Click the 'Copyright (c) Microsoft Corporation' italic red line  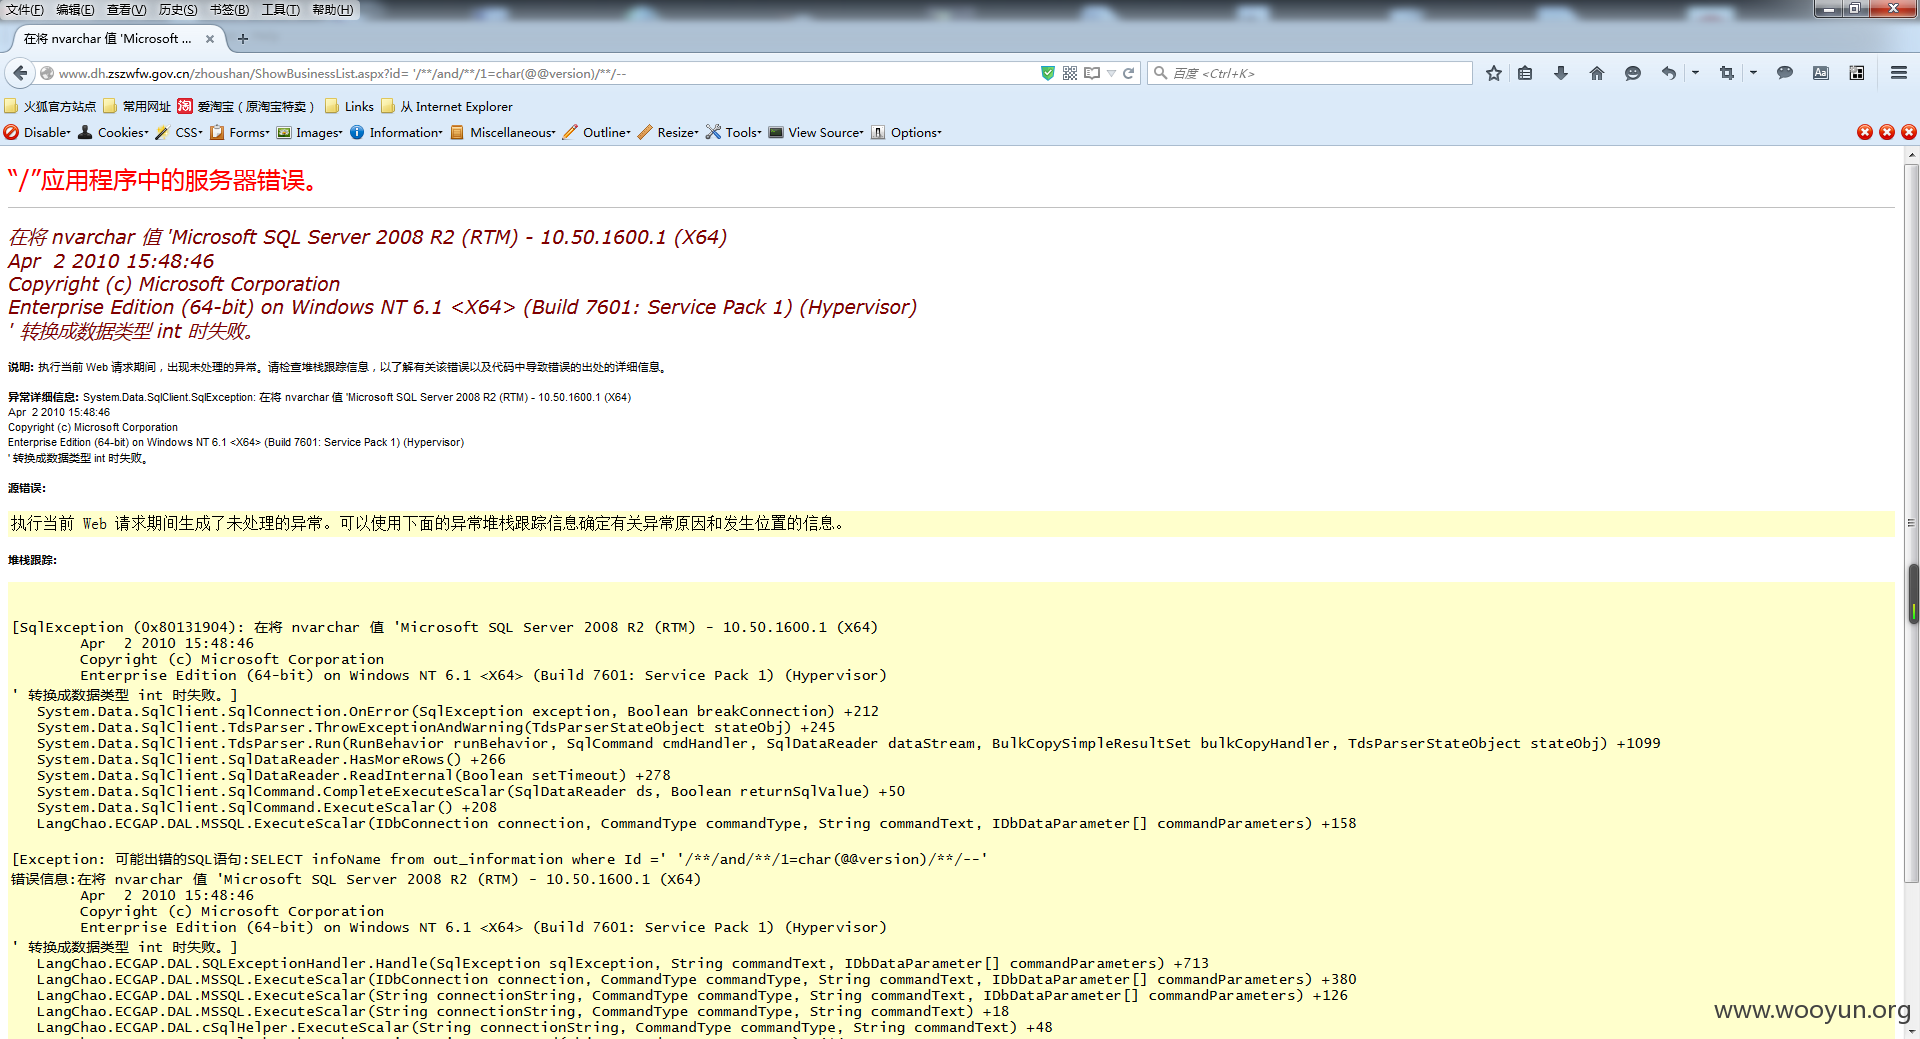(x=174, y=284)
